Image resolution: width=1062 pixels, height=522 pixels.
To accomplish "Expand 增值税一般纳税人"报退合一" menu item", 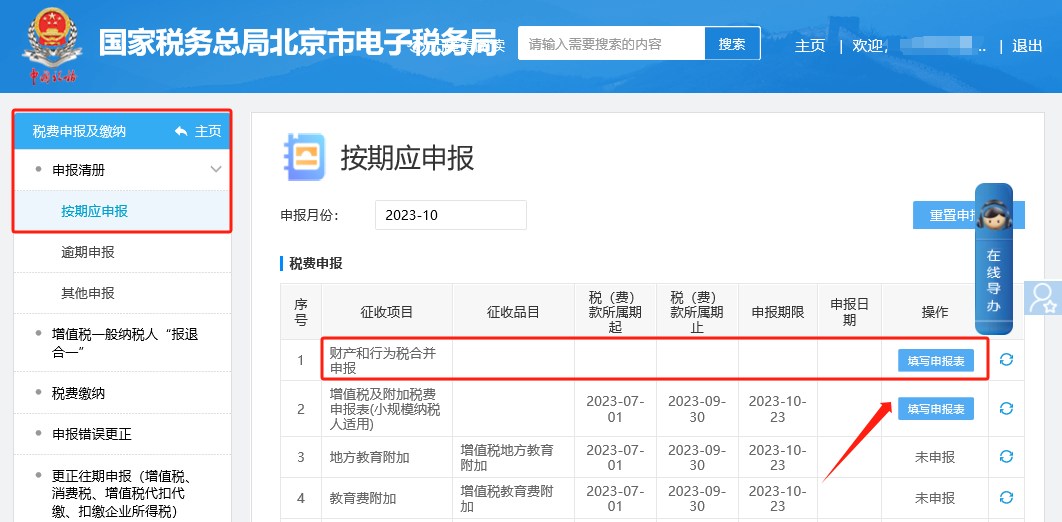I will click(x=124, y=342).
